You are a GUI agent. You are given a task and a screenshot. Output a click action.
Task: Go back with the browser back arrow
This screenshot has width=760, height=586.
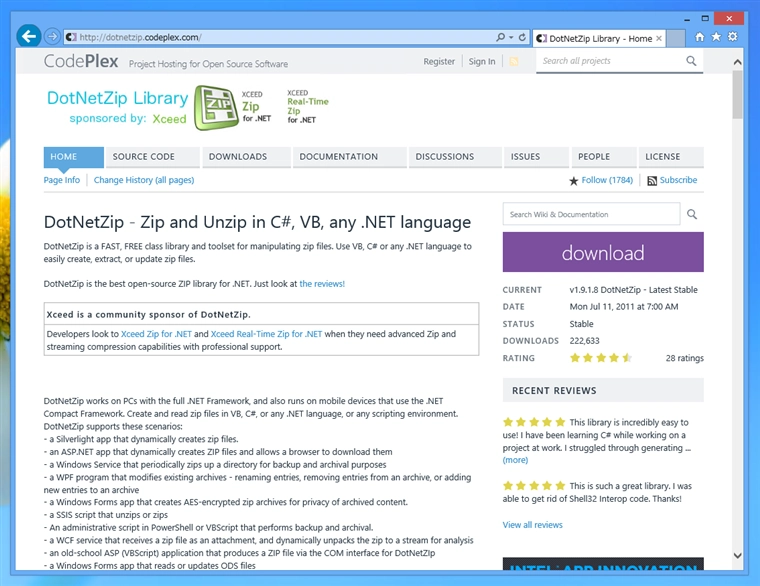pos(29,36)
